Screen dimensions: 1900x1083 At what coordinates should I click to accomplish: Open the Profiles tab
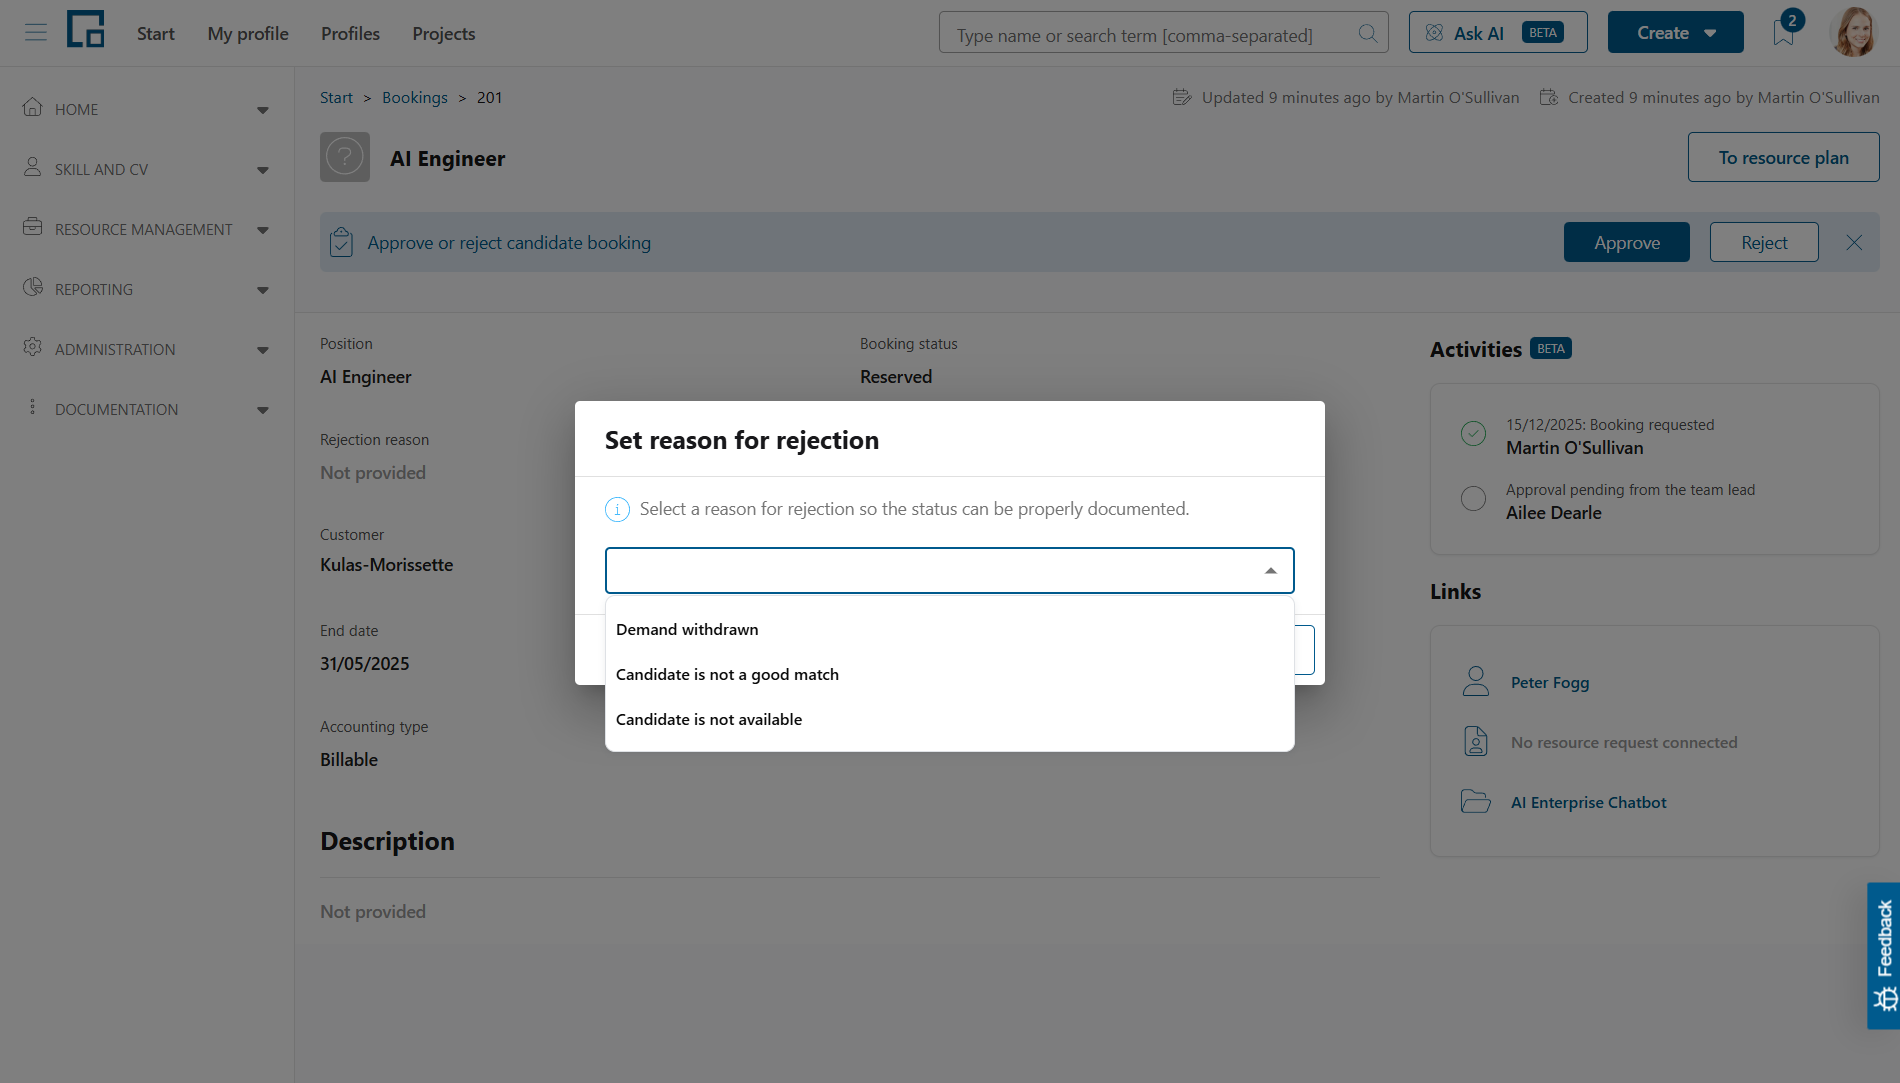point(350,33)
